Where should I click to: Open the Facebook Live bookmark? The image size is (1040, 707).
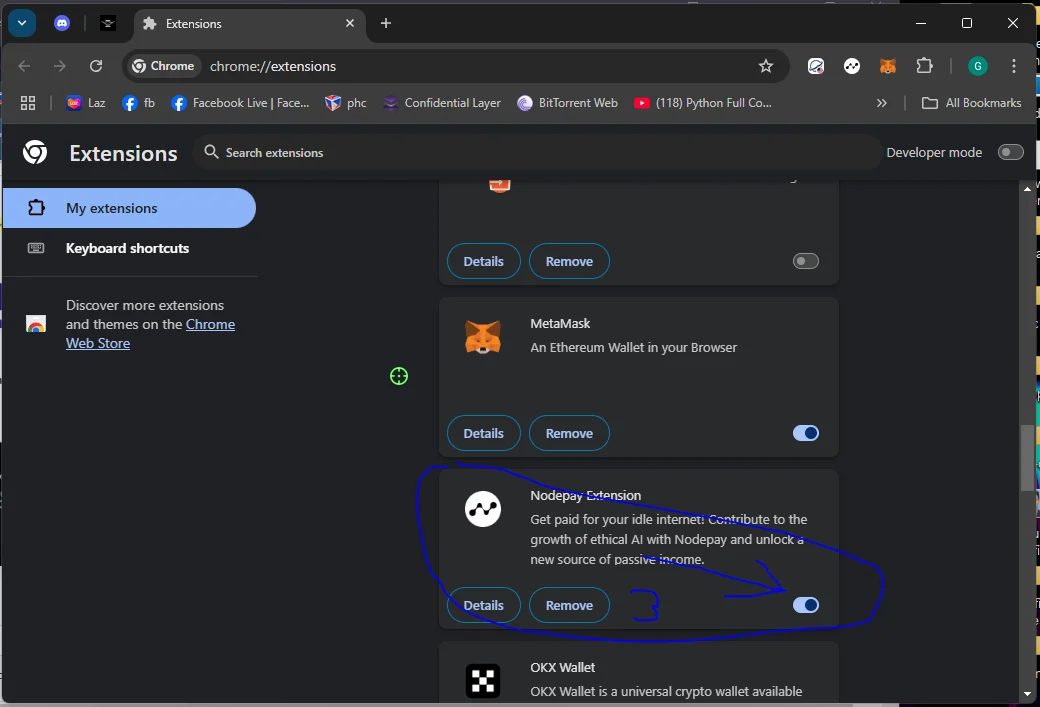(240, 103)
